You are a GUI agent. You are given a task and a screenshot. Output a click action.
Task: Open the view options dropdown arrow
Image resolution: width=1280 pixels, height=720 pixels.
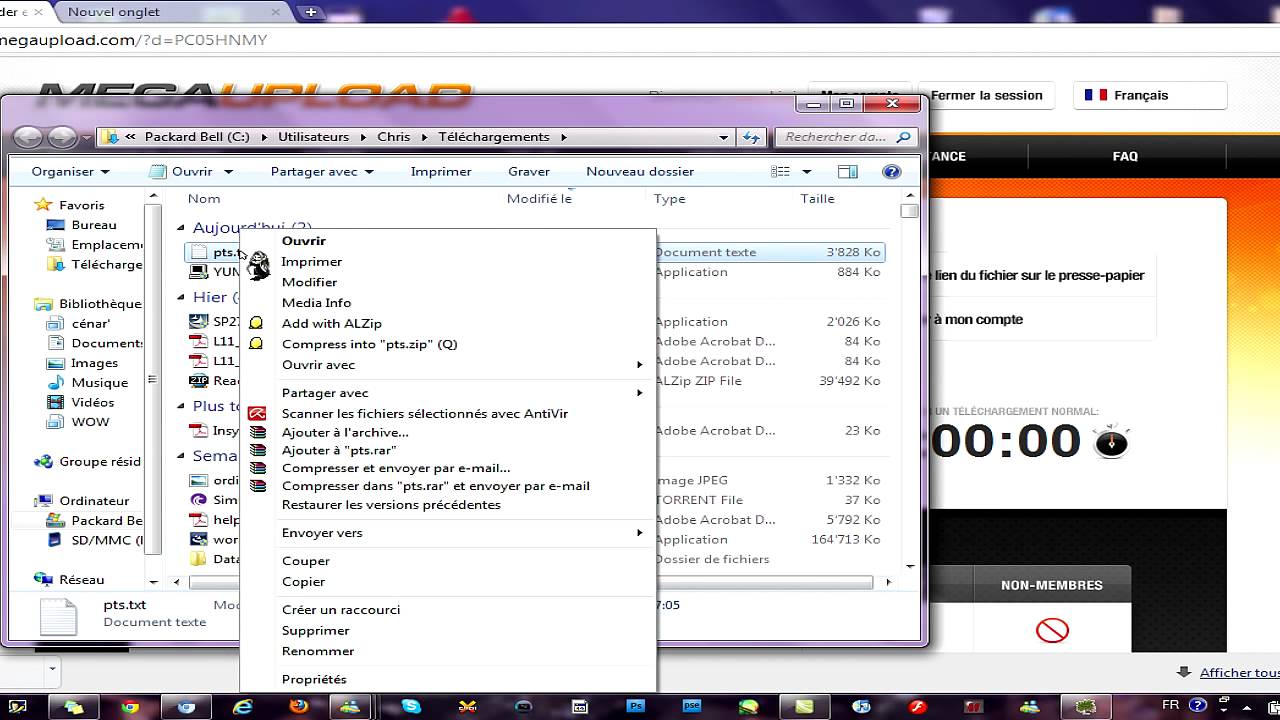pyautogui.click(x=807, y=172)
